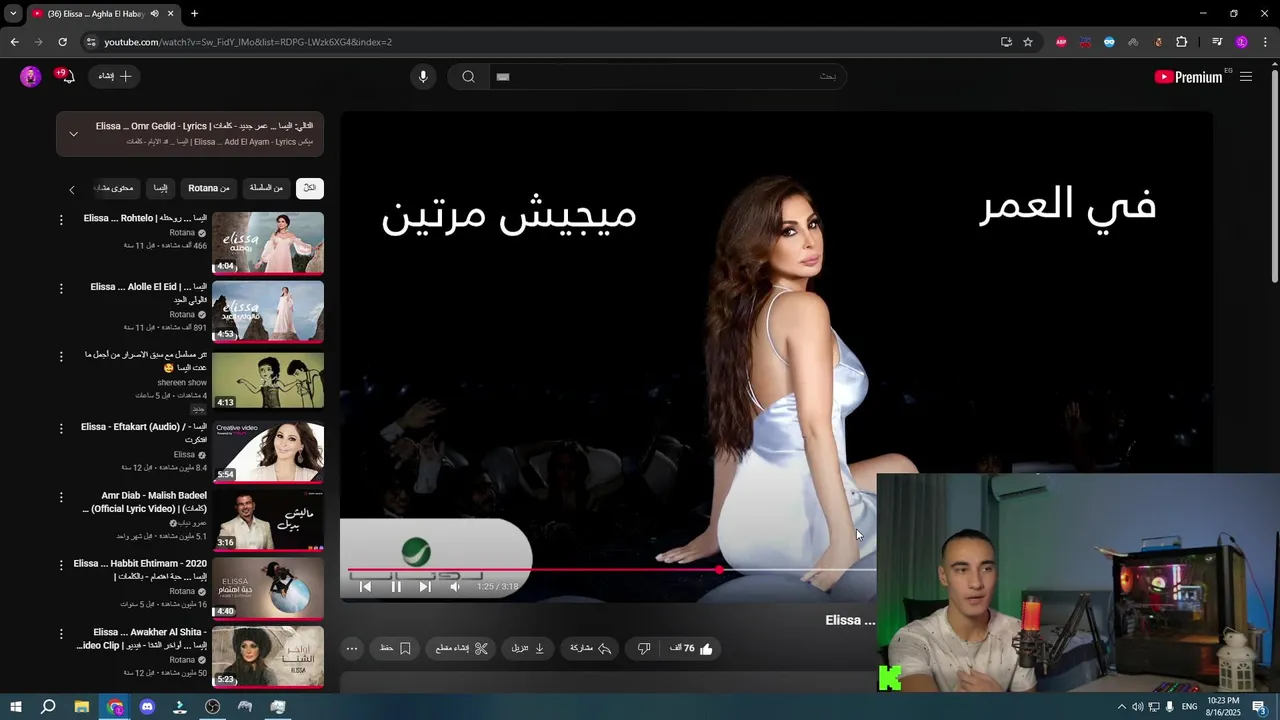Skip to the next video
This screenshot has width=1280, height=720.
click(425, 587)
